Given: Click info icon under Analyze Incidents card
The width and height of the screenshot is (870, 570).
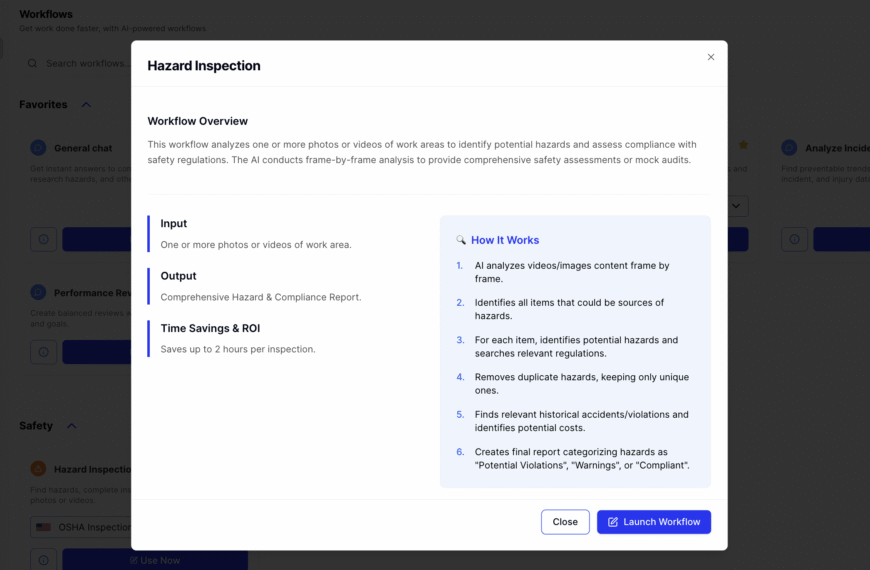Looking at the screenshot, I should click(795, 239).
